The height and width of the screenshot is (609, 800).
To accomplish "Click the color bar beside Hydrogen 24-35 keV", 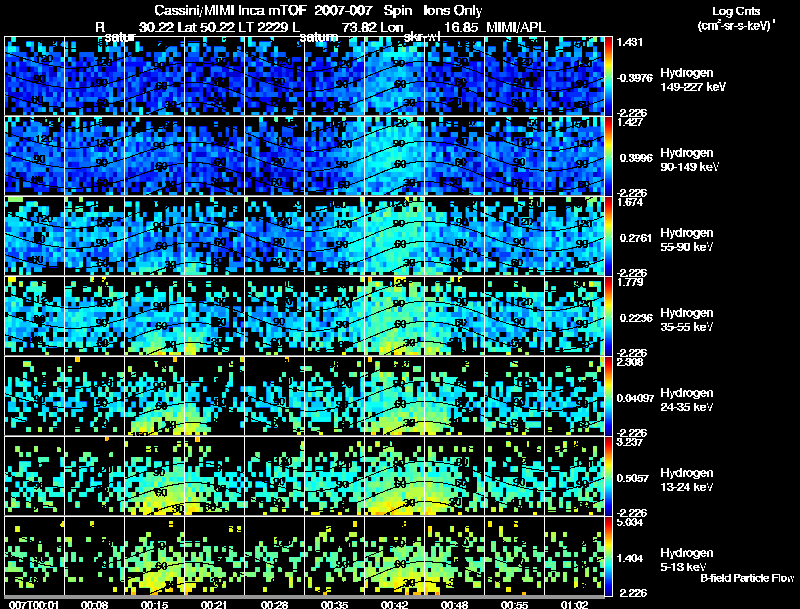I will point(608,396).
